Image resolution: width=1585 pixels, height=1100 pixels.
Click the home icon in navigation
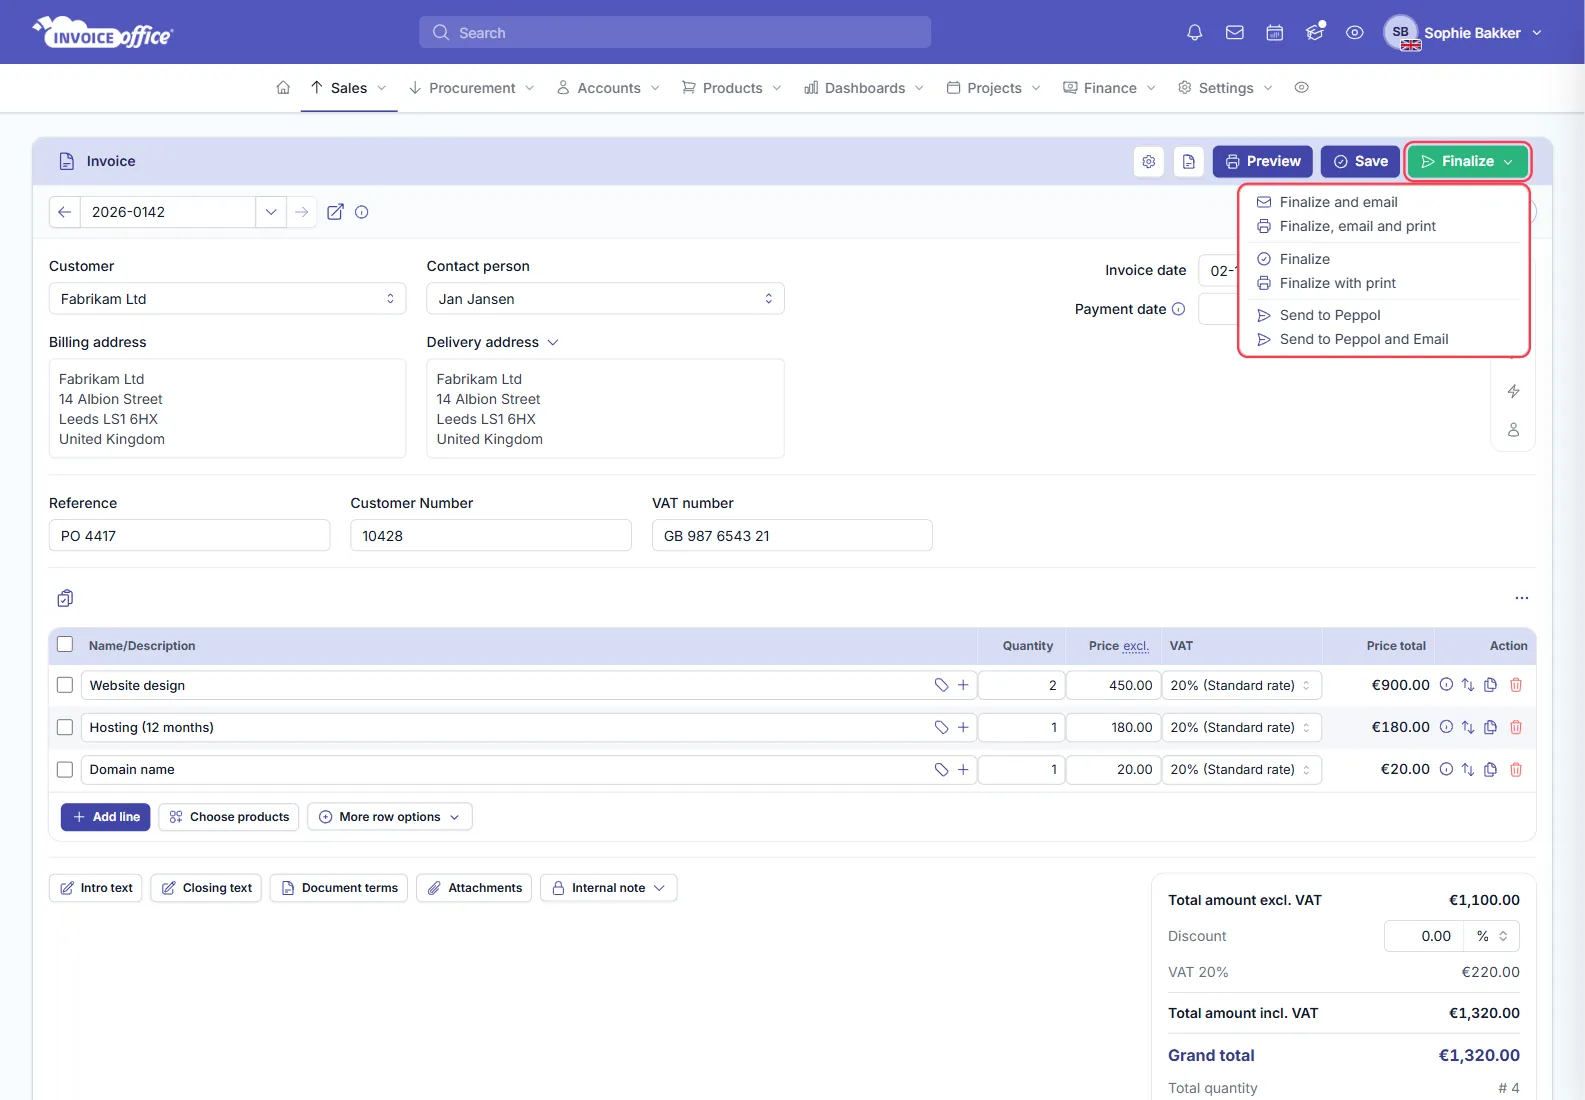[283, 88]
